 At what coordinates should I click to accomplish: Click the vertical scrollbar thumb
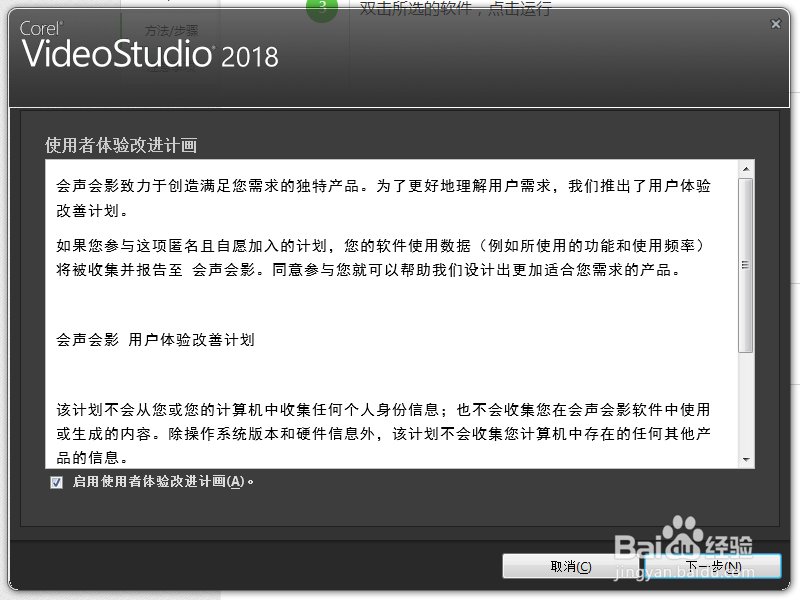tap(746, 265)
